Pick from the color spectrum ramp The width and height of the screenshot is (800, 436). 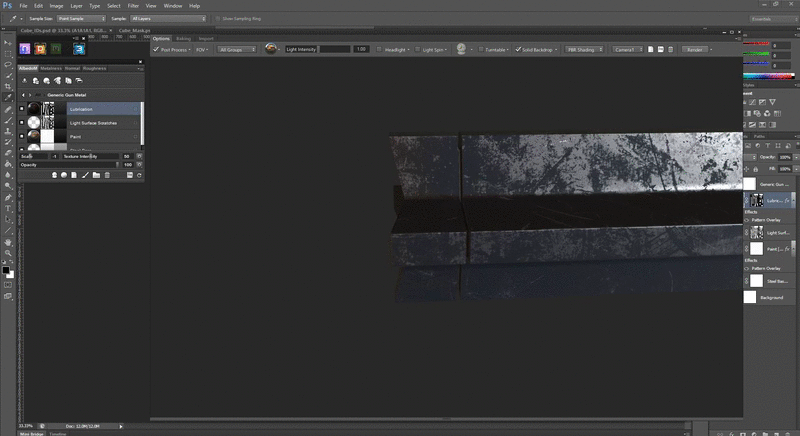point(769,76)
